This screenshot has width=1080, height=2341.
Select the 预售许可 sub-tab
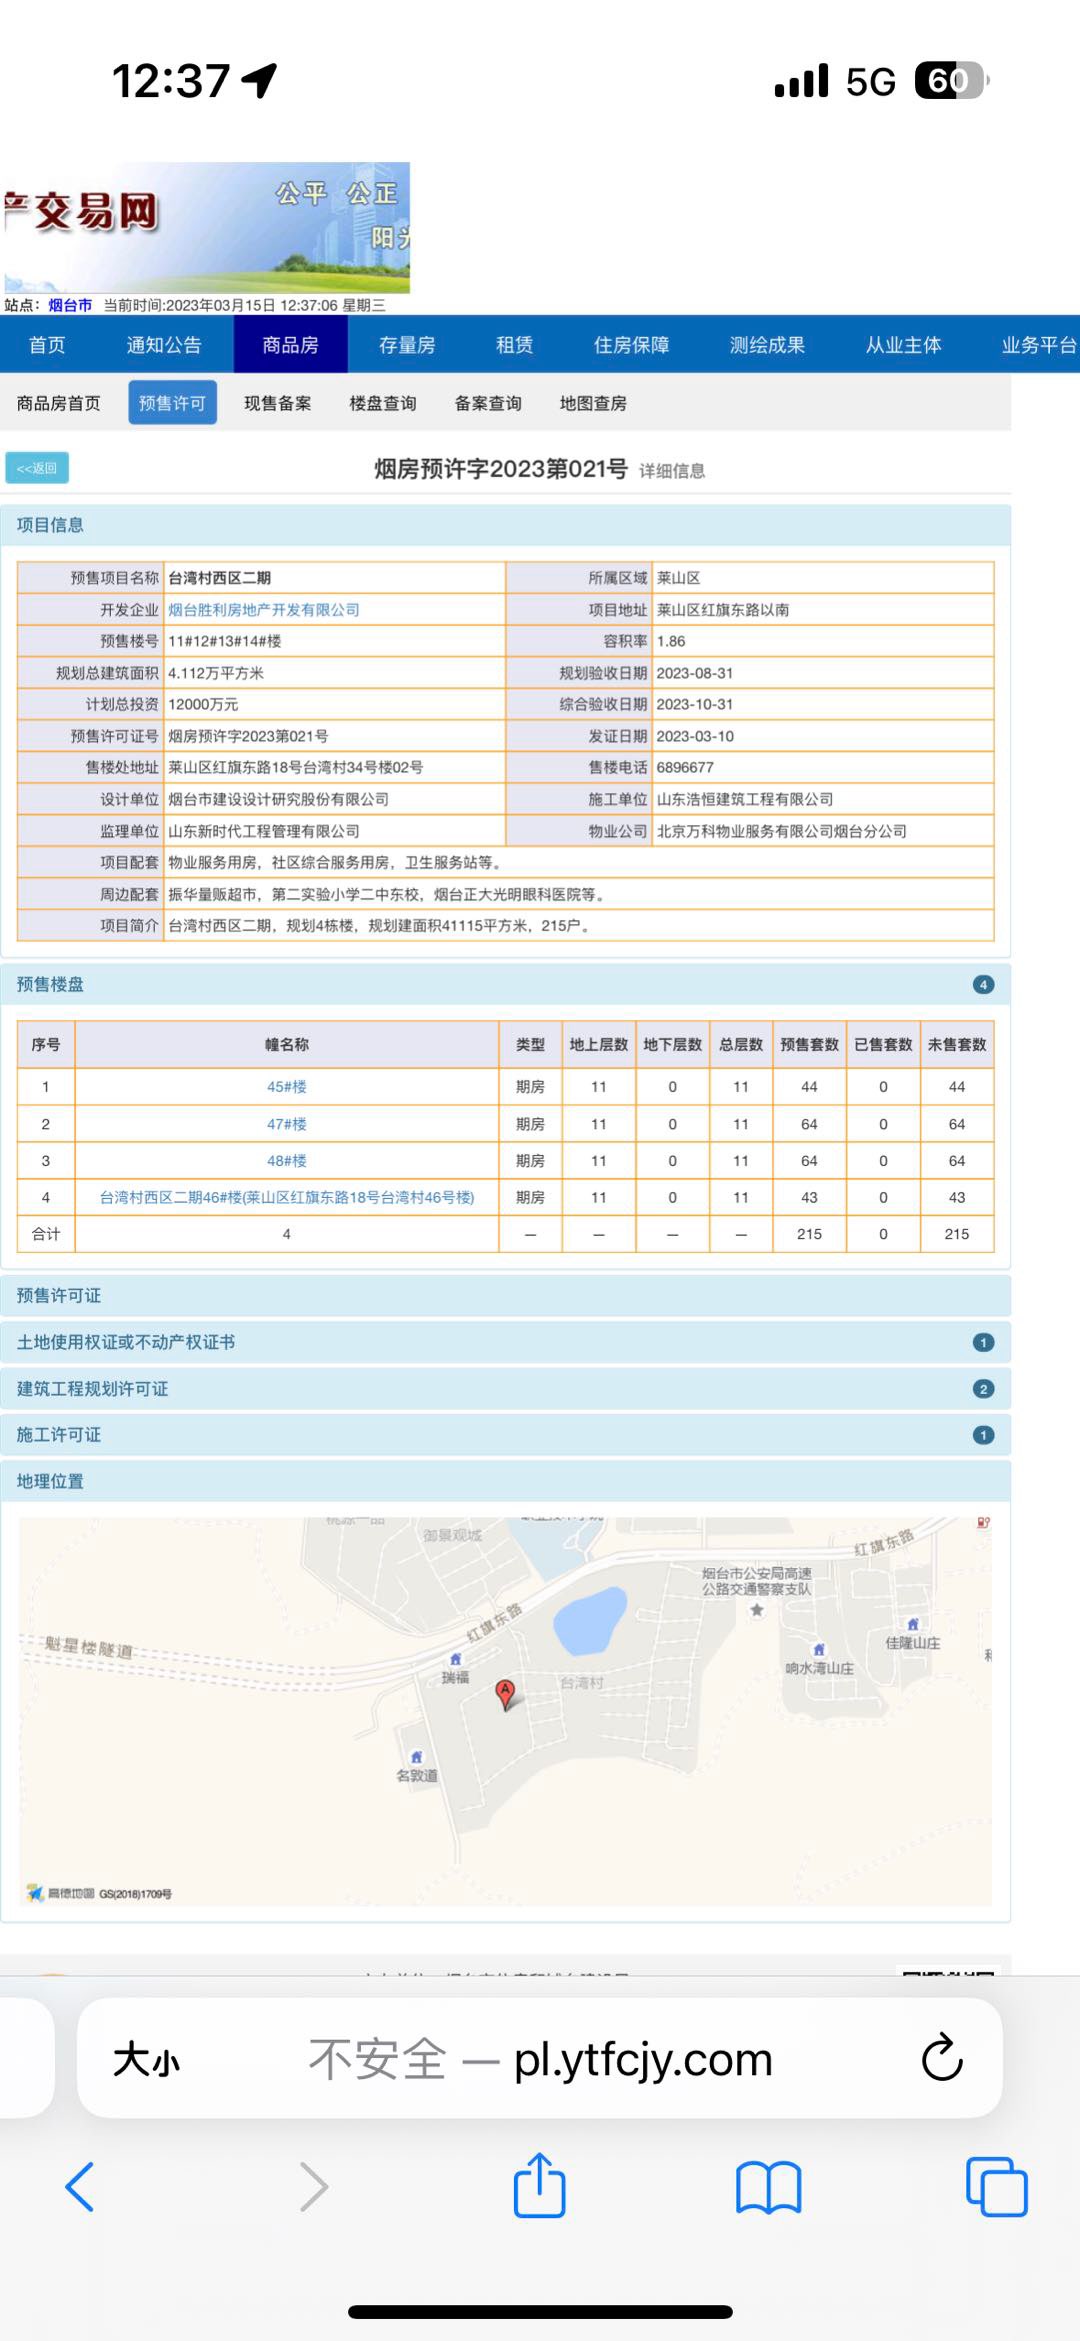(172, 403)
